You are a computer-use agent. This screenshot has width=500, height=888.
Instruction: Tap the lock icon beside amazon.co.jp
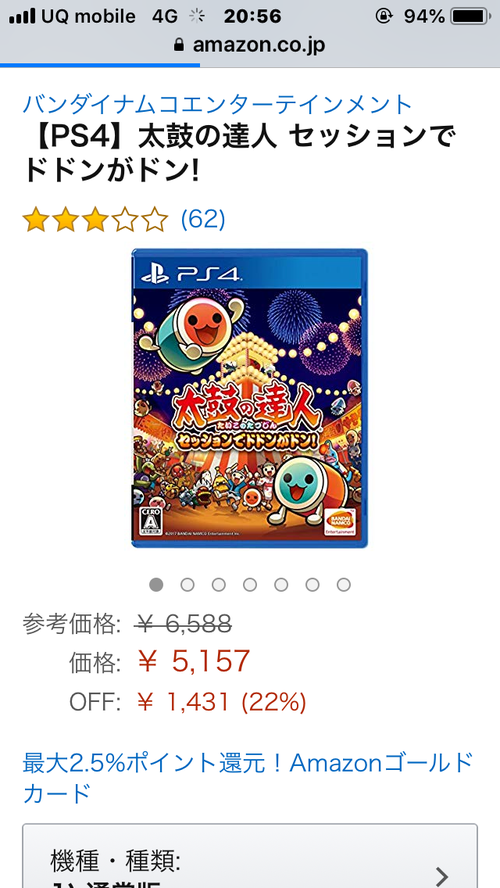(x=179, y=45)
